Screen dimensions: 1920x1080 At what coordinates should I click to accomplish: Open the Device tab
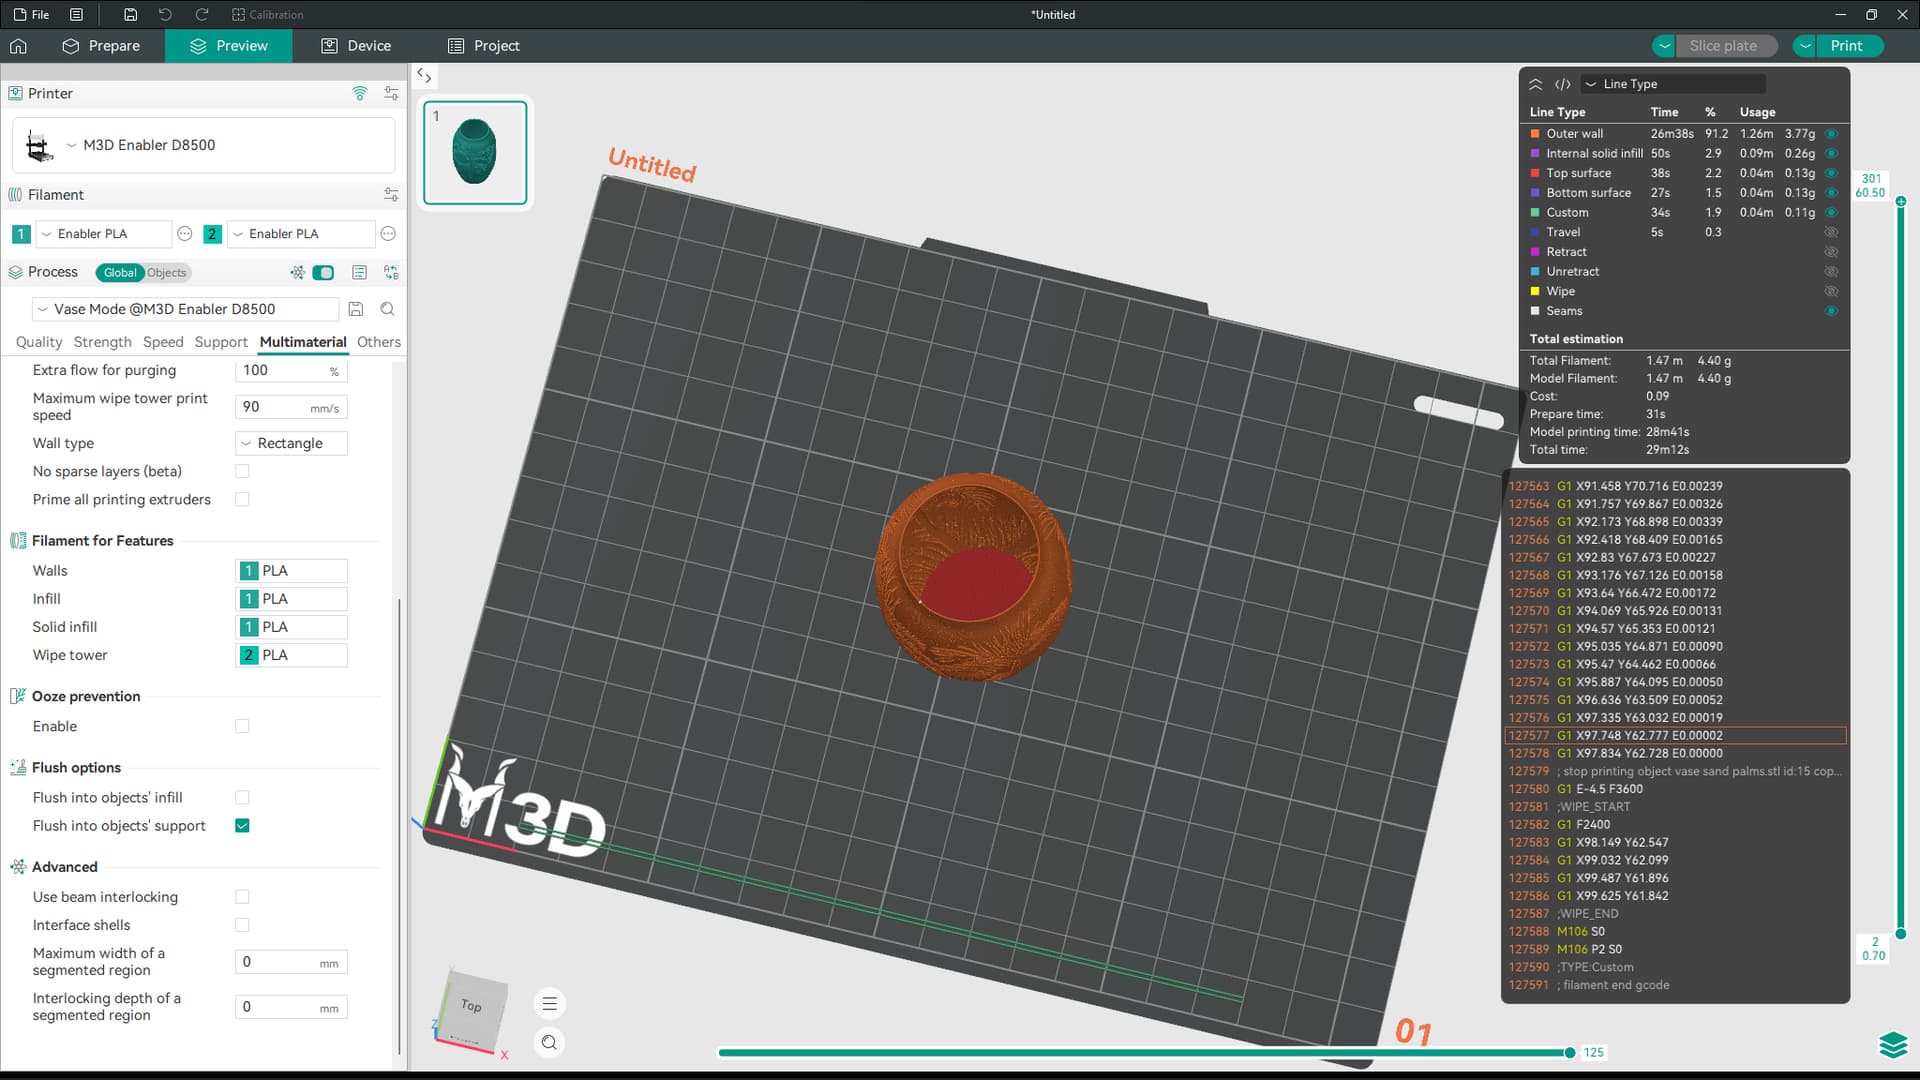point(356,46)
